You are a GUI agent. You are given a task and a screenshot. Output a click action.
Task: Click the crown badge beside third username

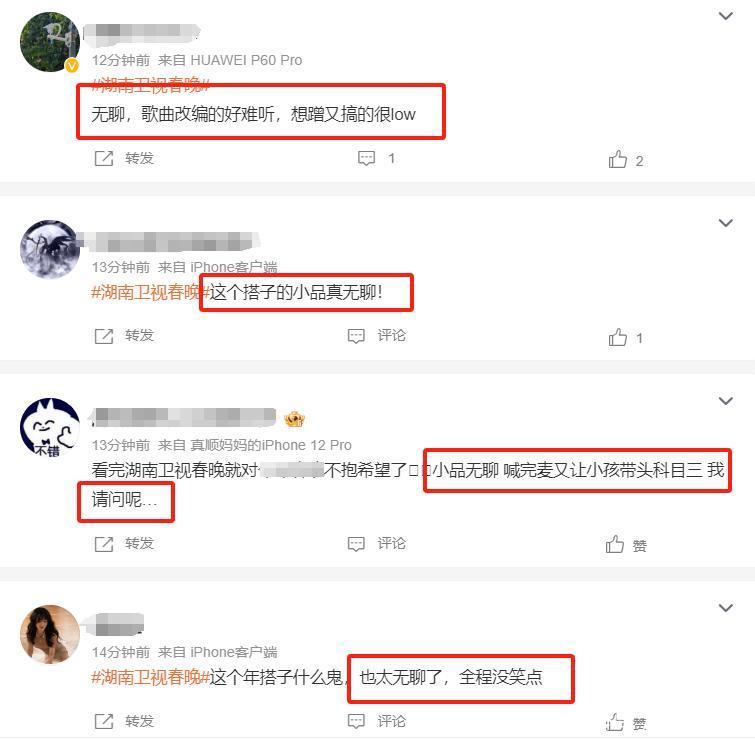294,419
